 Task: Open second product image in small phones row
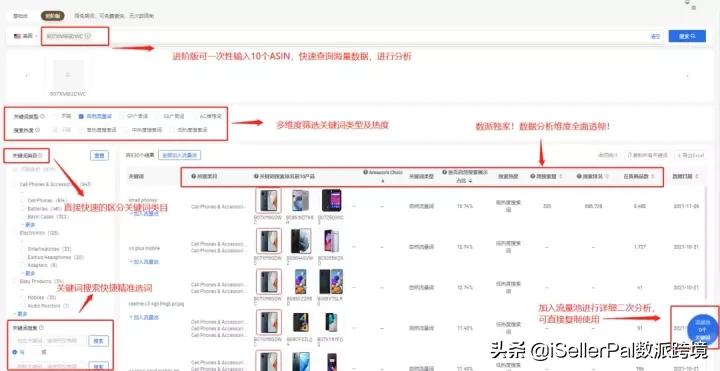(x=300, y=201)
